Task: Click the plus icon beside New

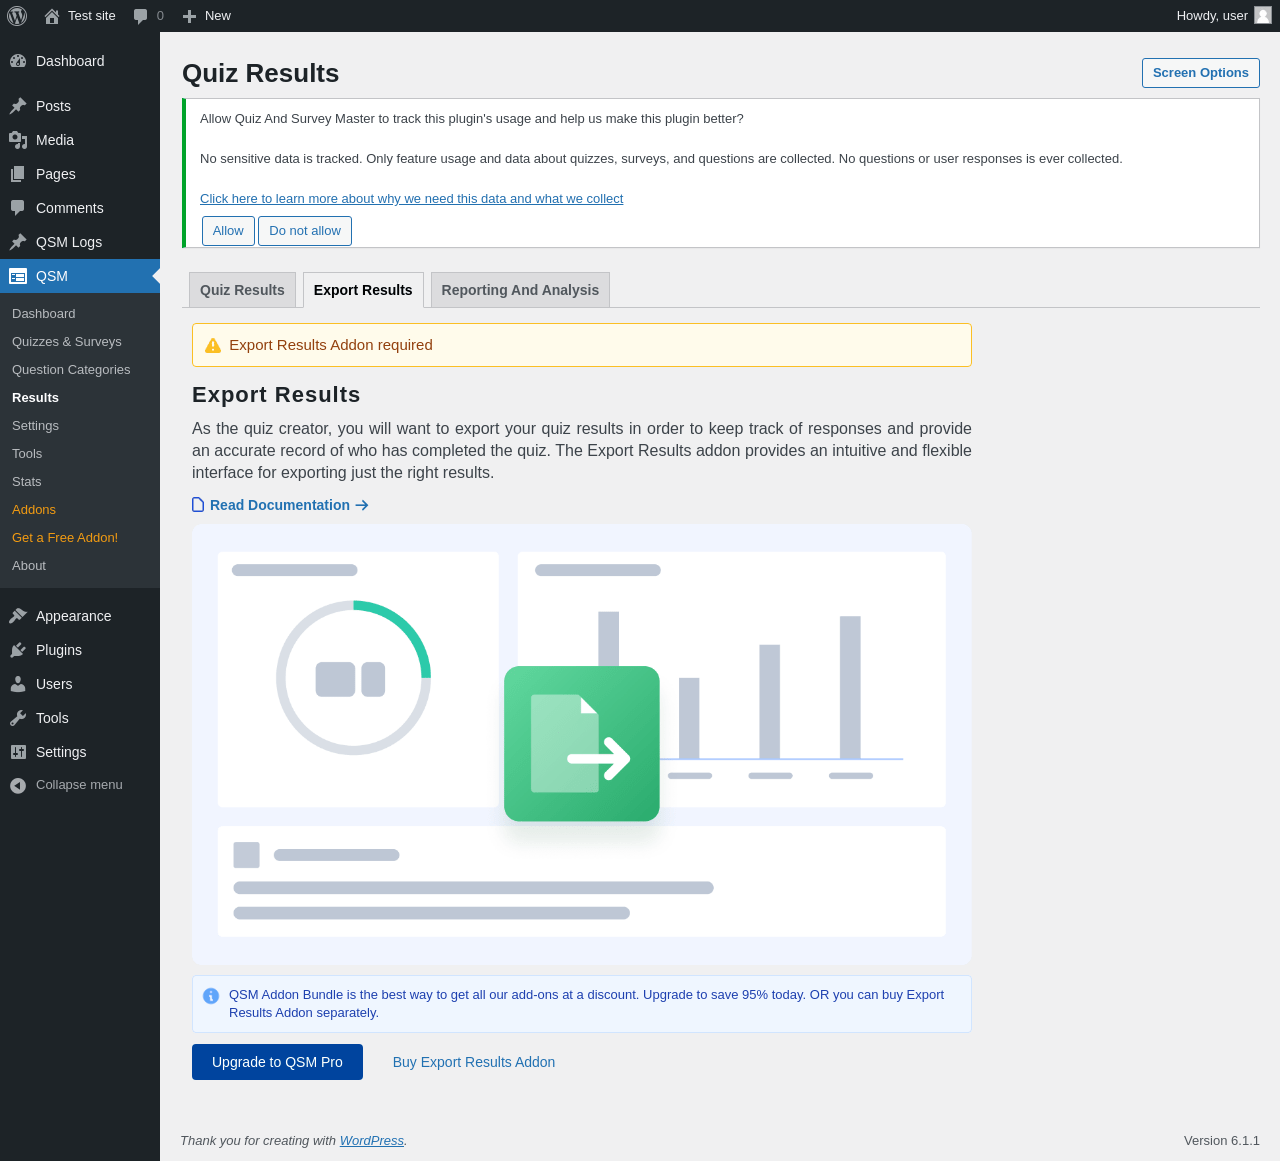Action: (x=190, y=16)
